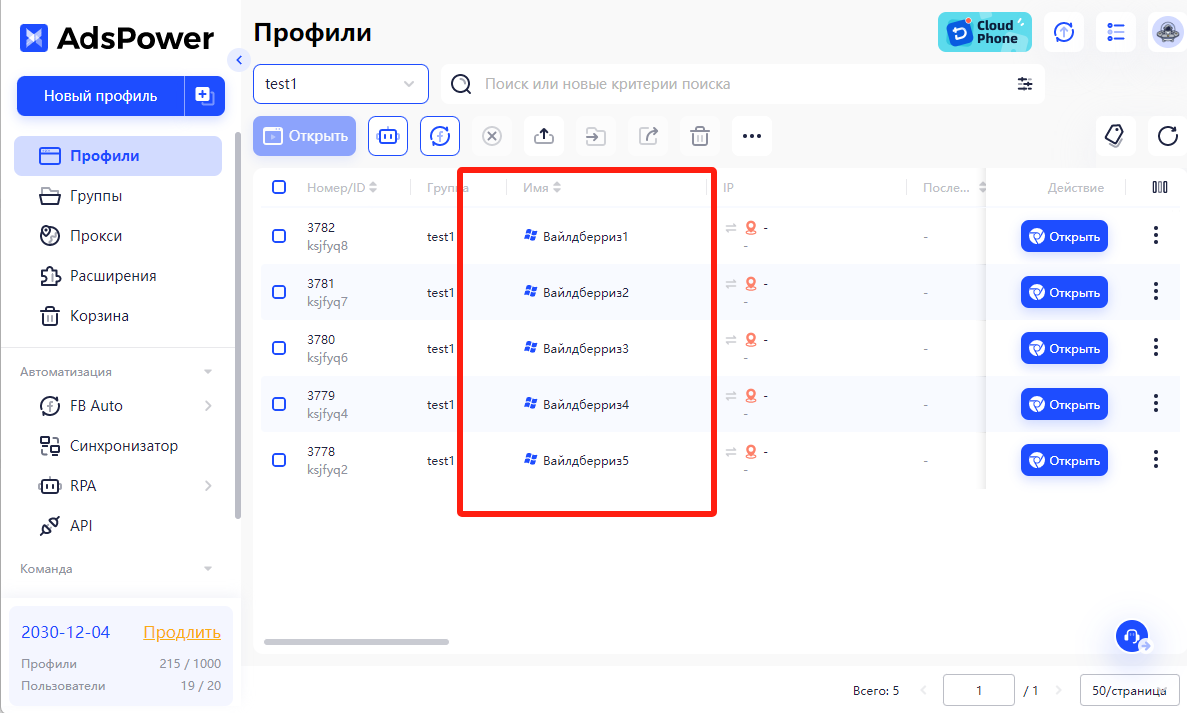
Task: Open search filter settings icon
Action: tap(1024, 84)
